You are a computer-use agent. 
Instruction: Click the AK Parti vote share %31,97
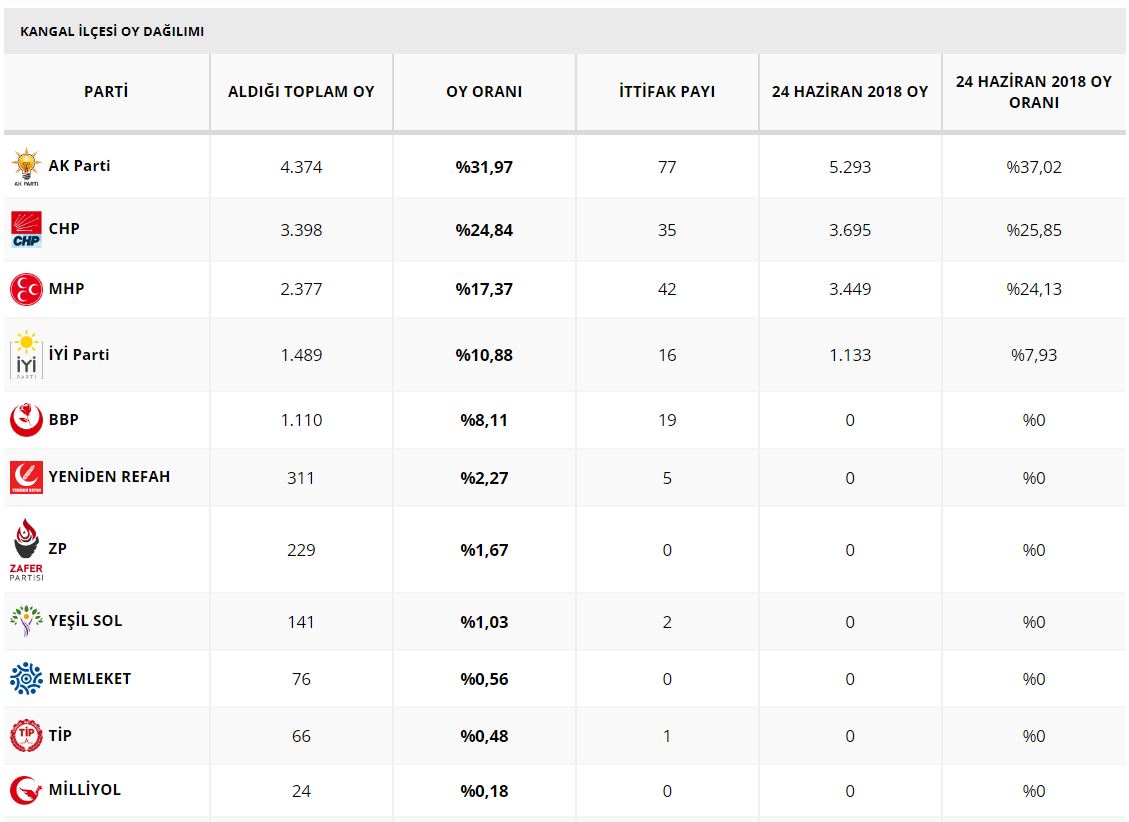pyautogui.click(x=484, y=167)
